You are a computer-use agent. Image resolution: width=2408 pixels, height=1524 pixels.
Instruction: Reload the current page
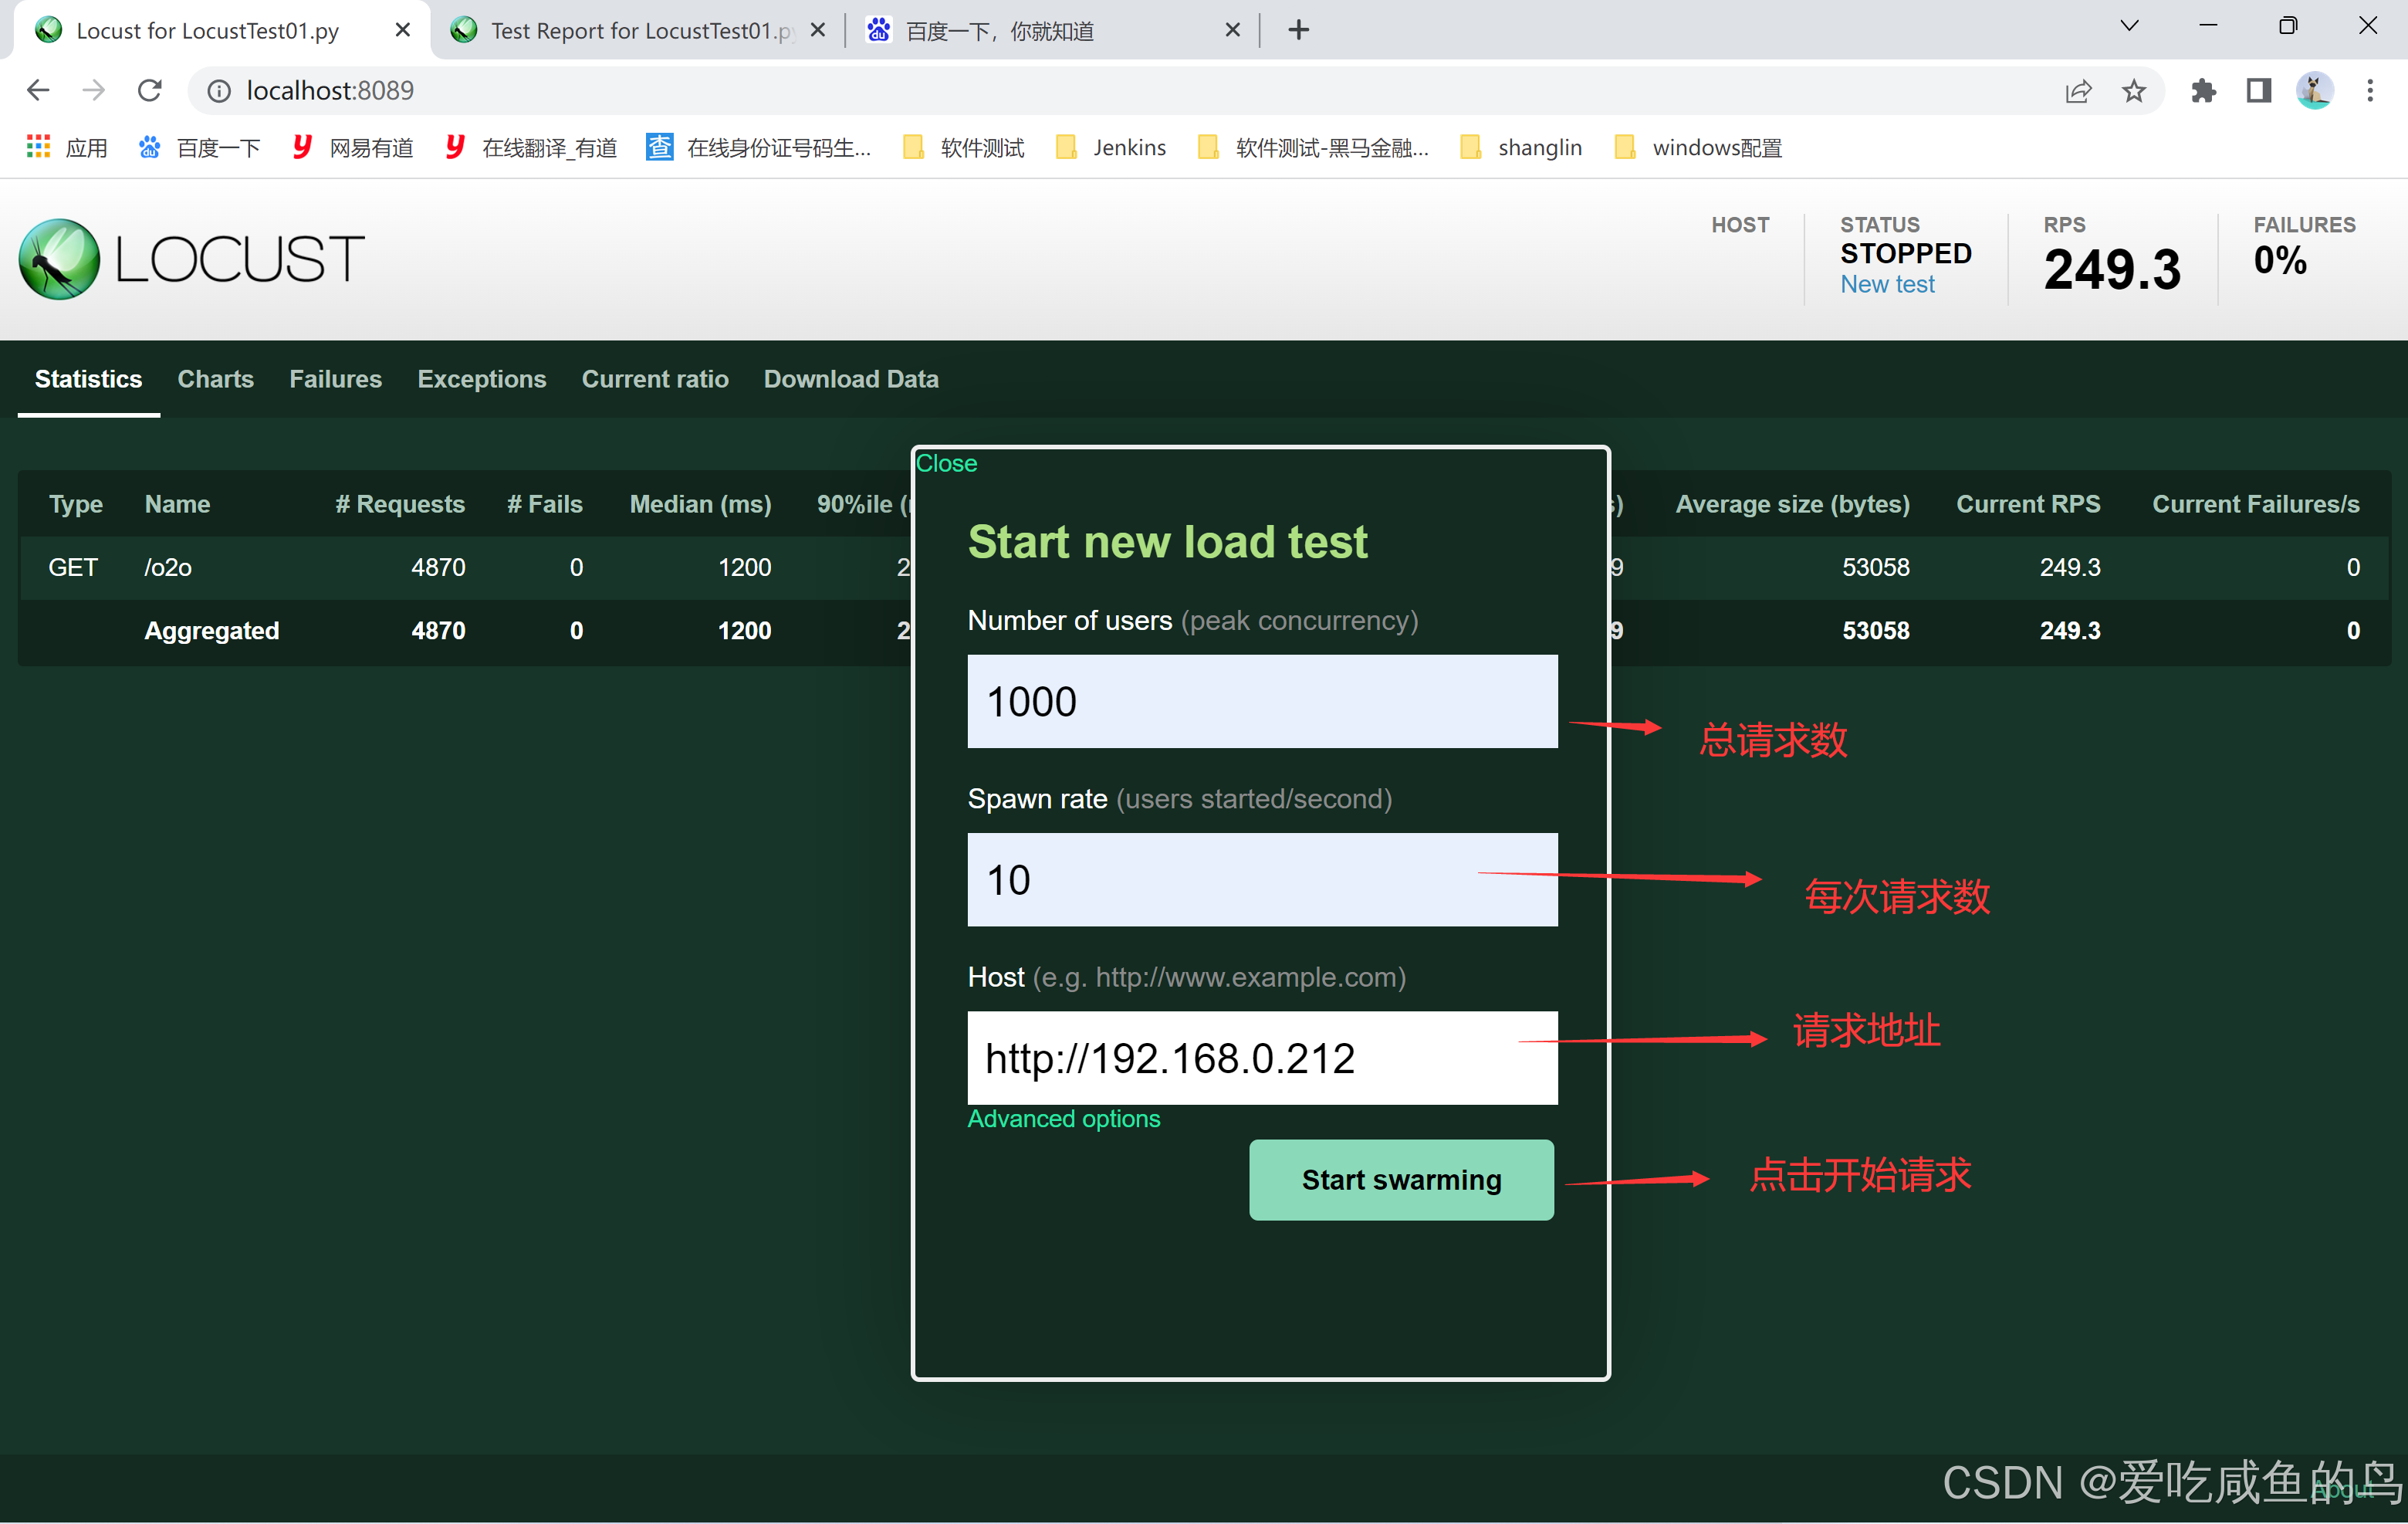[149, 90]
